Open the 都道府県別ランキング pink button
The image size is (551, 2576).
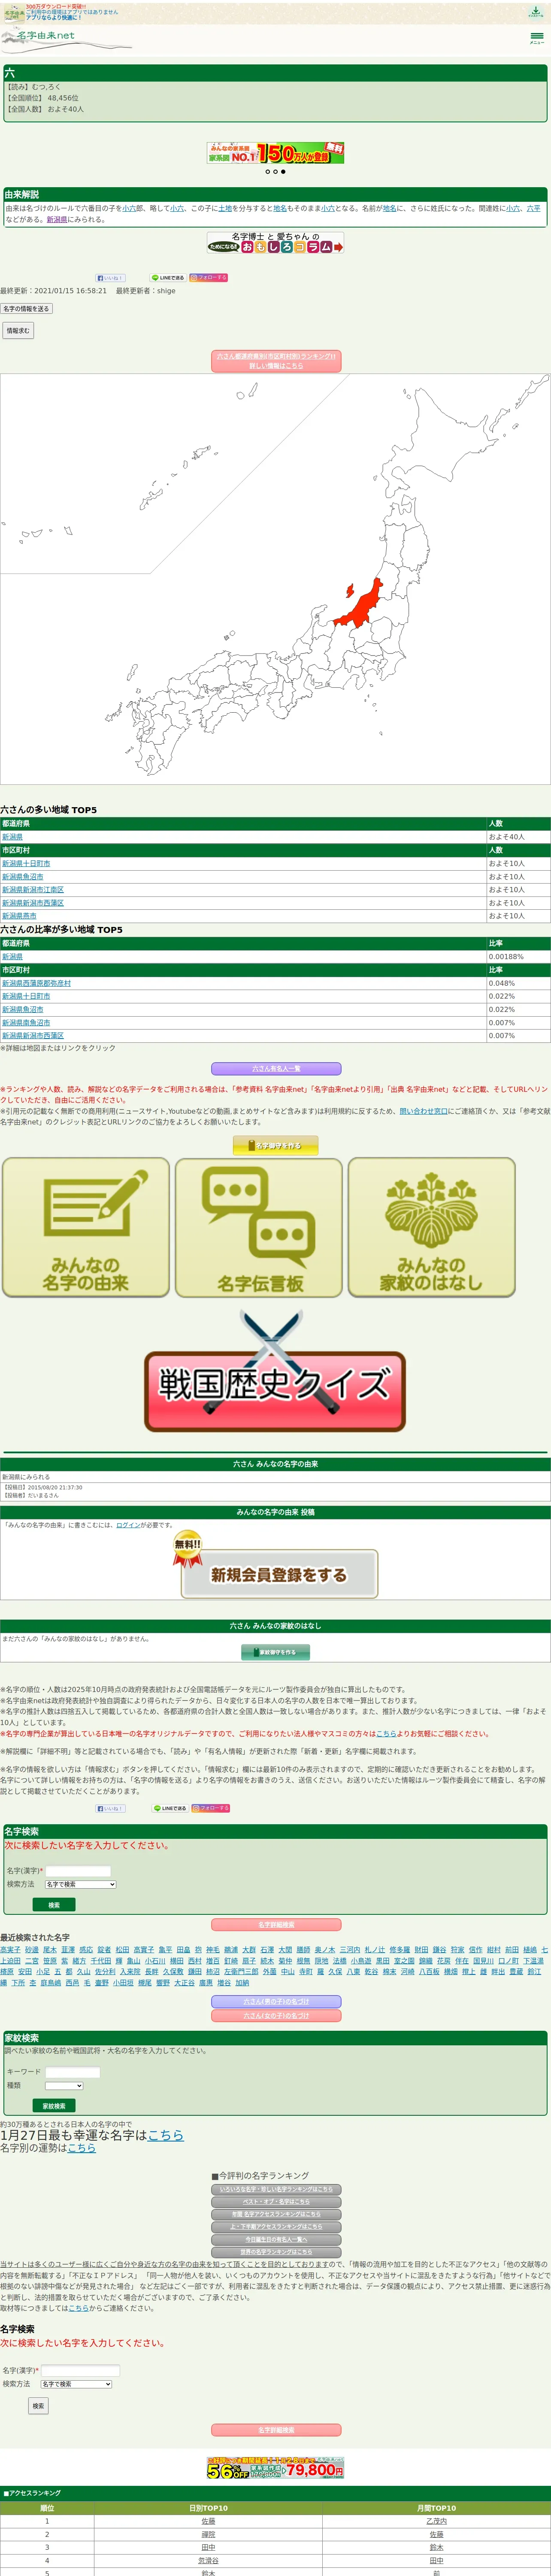[276, 361]
